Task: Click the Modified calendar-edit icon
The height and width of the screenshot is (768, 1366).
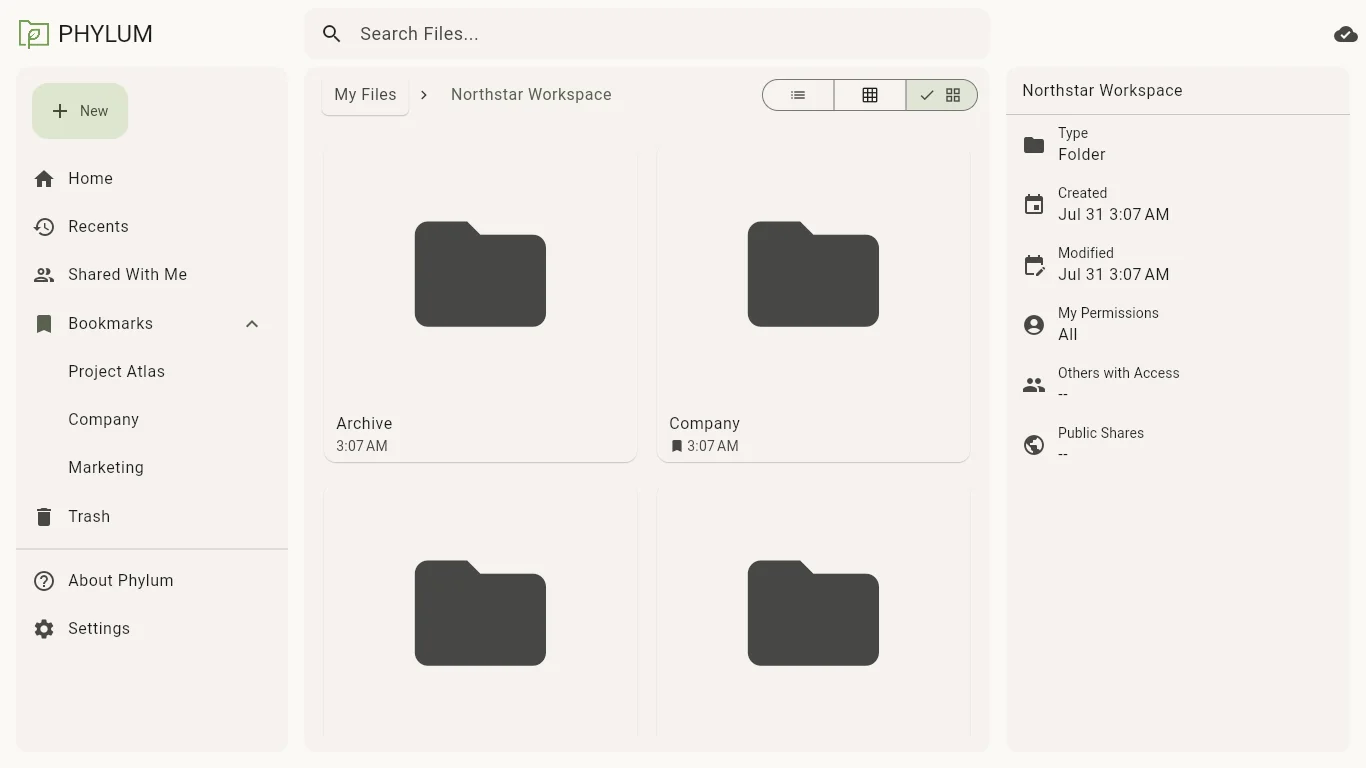Action: click(1035, 265)
